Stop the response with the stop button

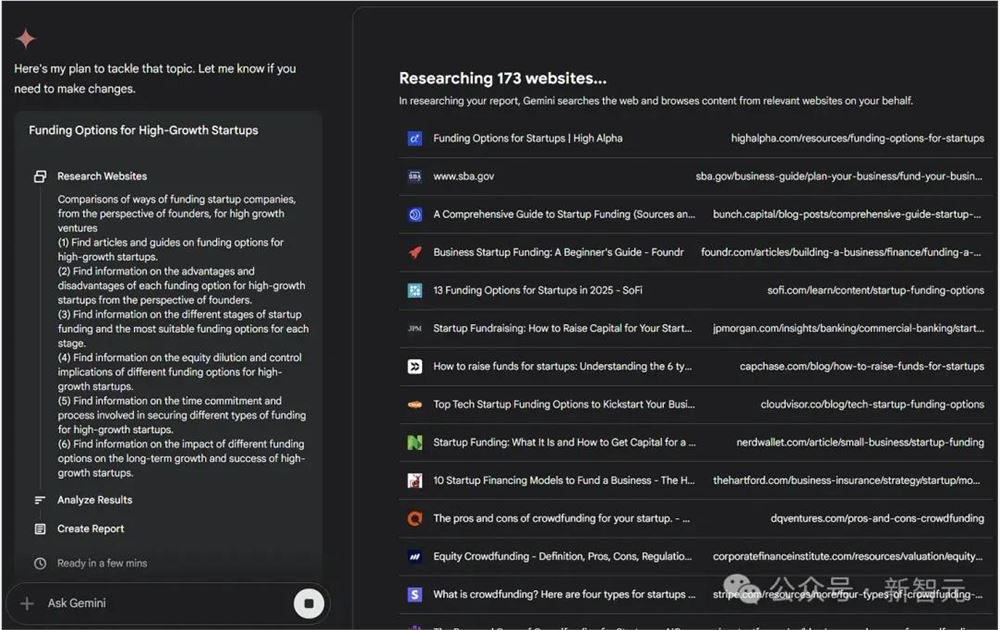tap(309, 603)
